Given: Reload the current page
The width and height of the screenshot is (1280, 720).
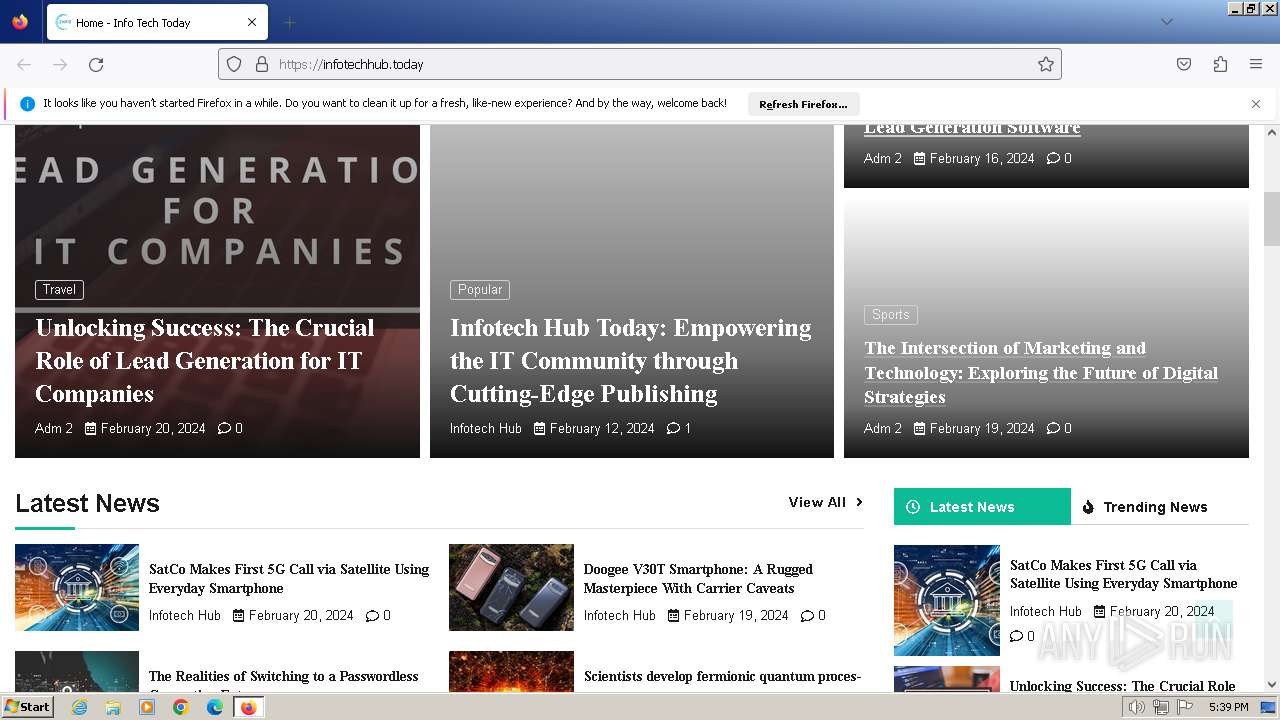Looking at the screenshot, I should click(96, 64).
